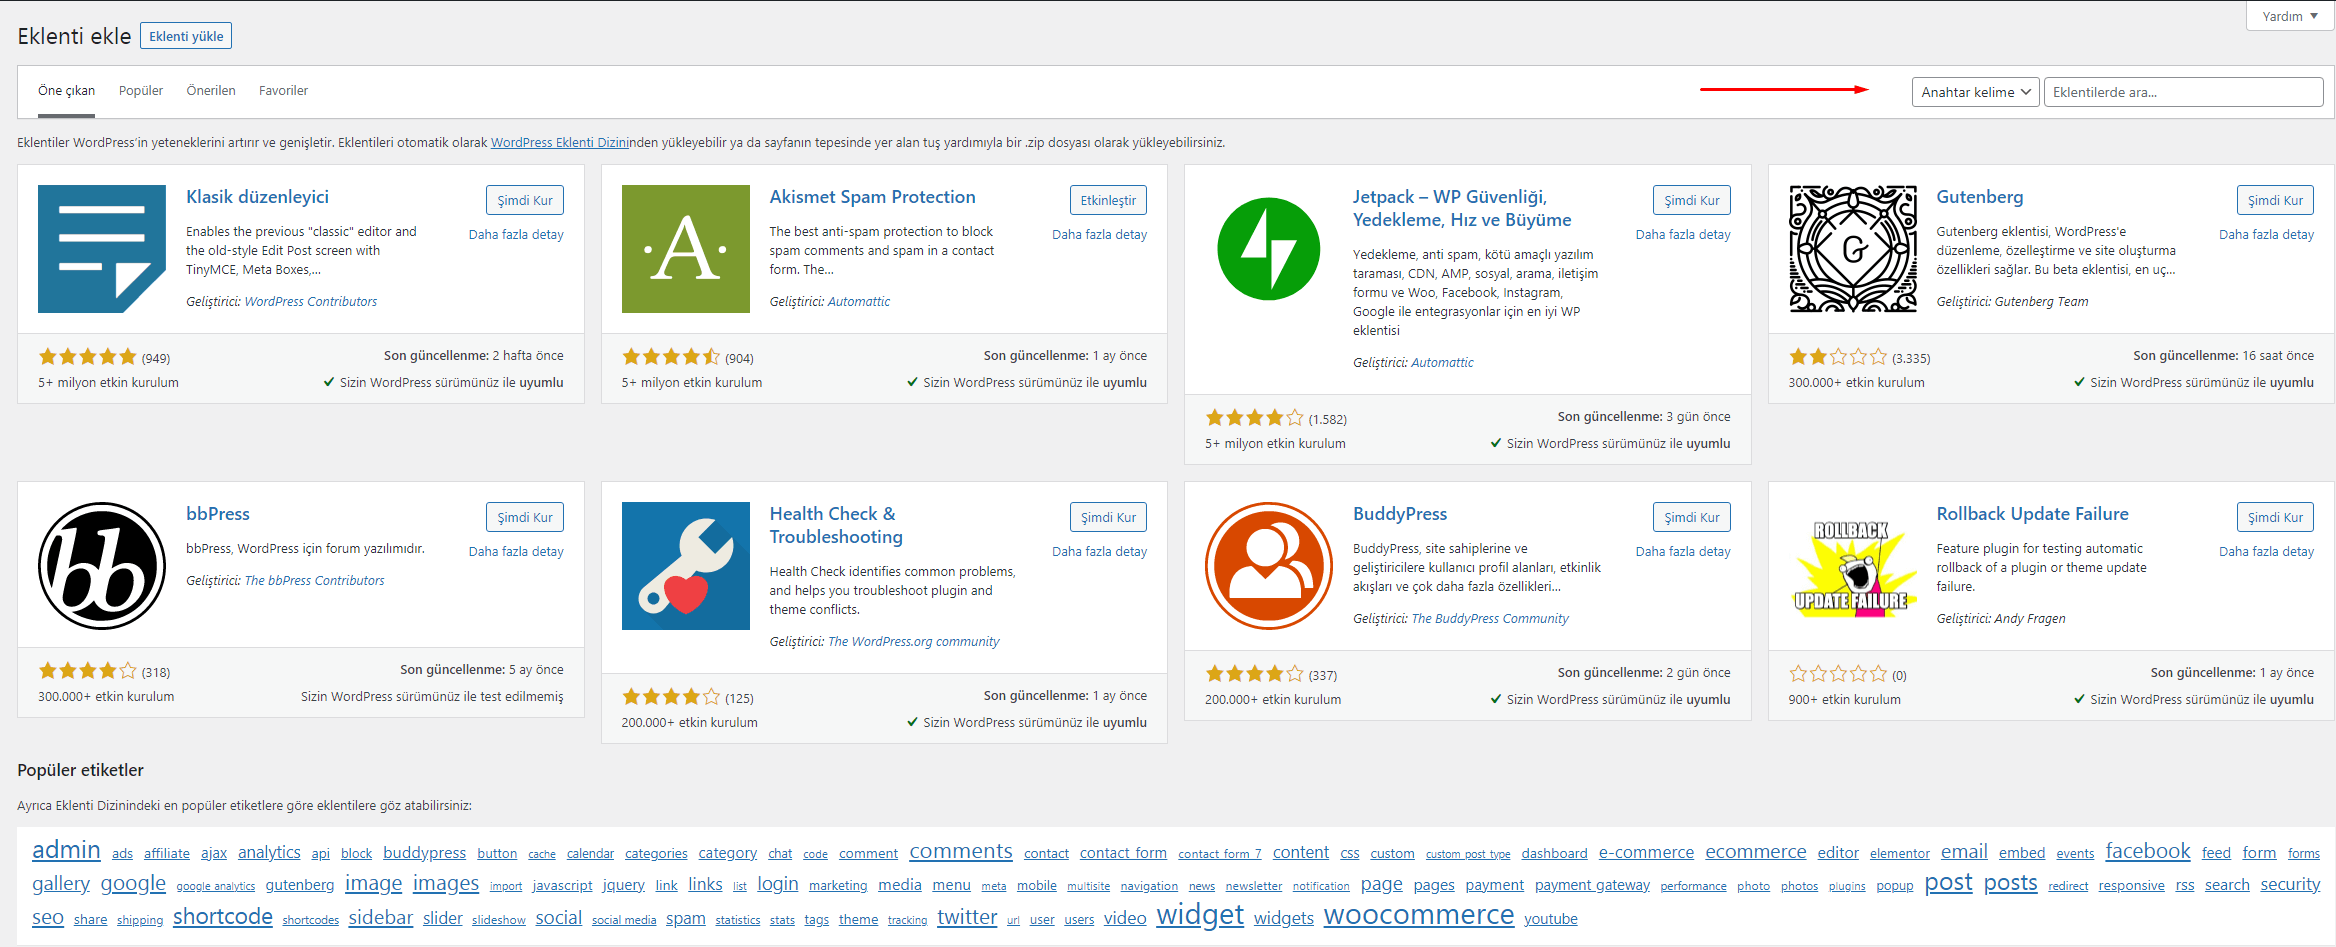Click the Akismet green A icon
Viewport: 2336px width, 947px height.
685,249
